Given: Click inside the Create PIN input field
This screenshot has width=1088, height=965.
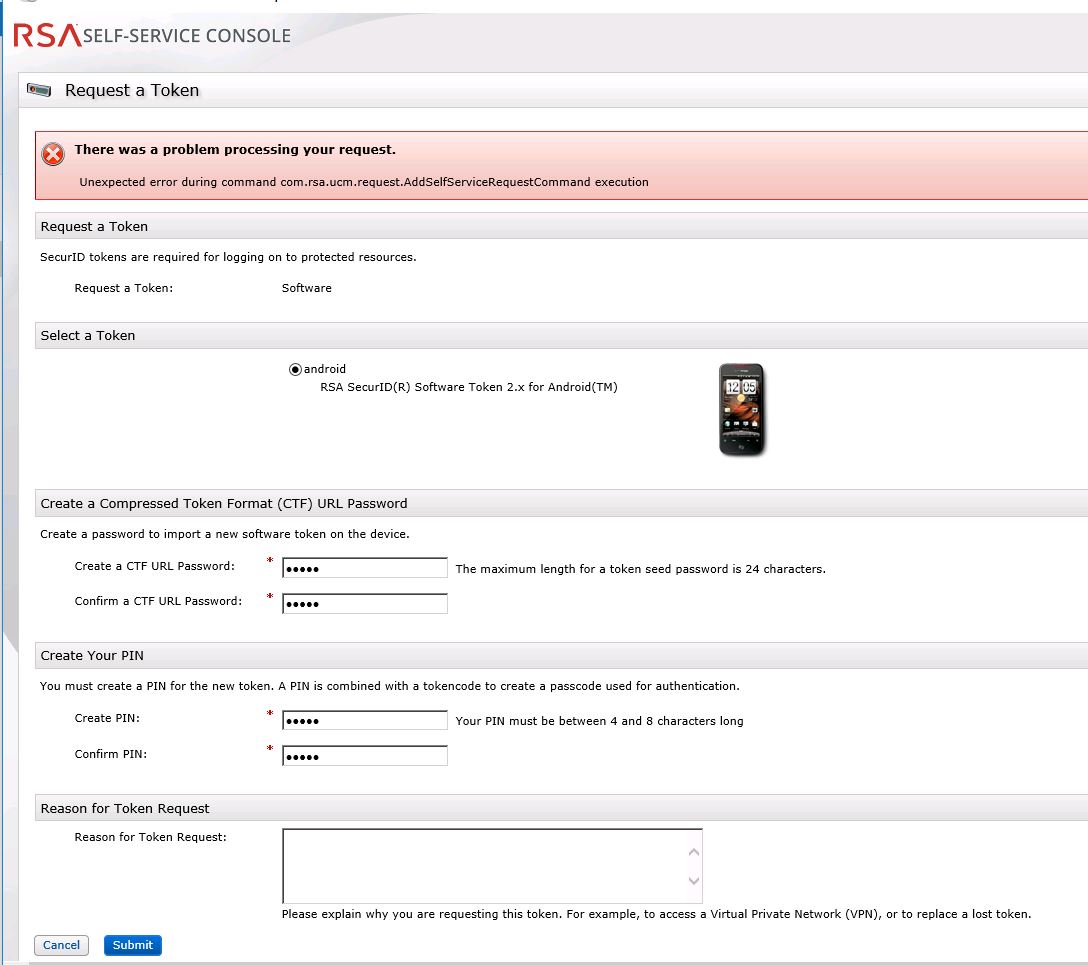Looking at the screenshot, I should click(x=364, y=720).
